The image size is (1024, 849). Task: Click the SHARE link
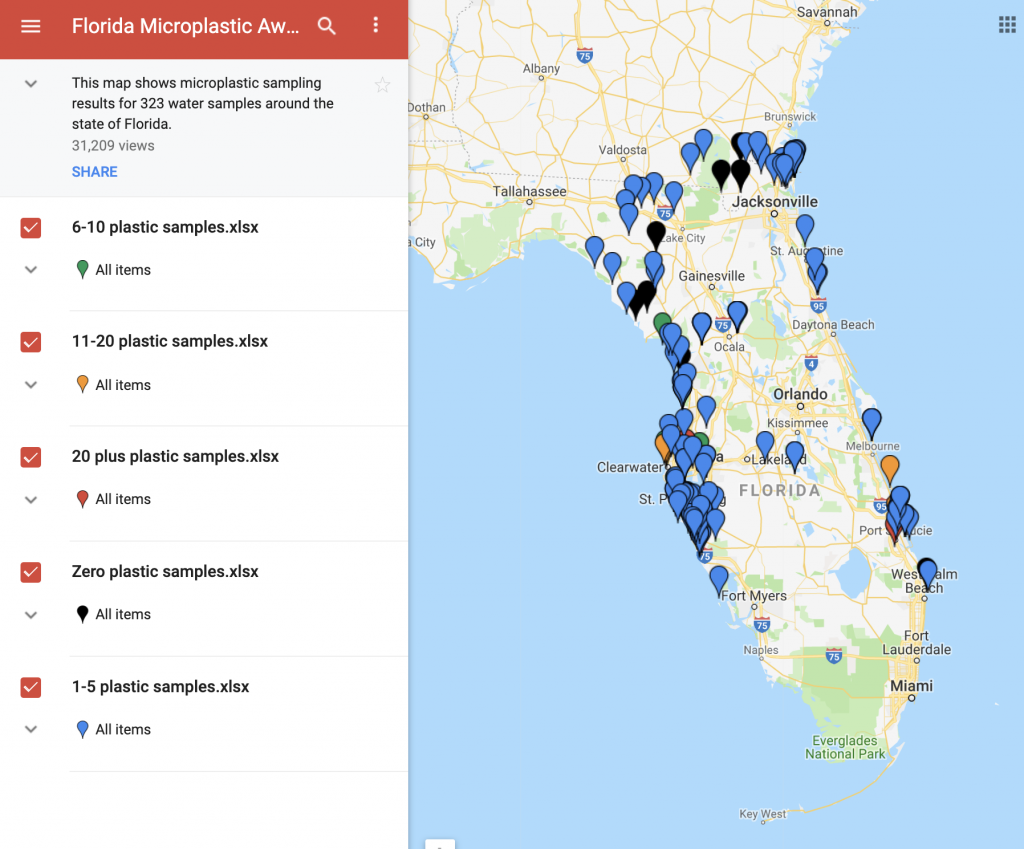coord(94,172)
